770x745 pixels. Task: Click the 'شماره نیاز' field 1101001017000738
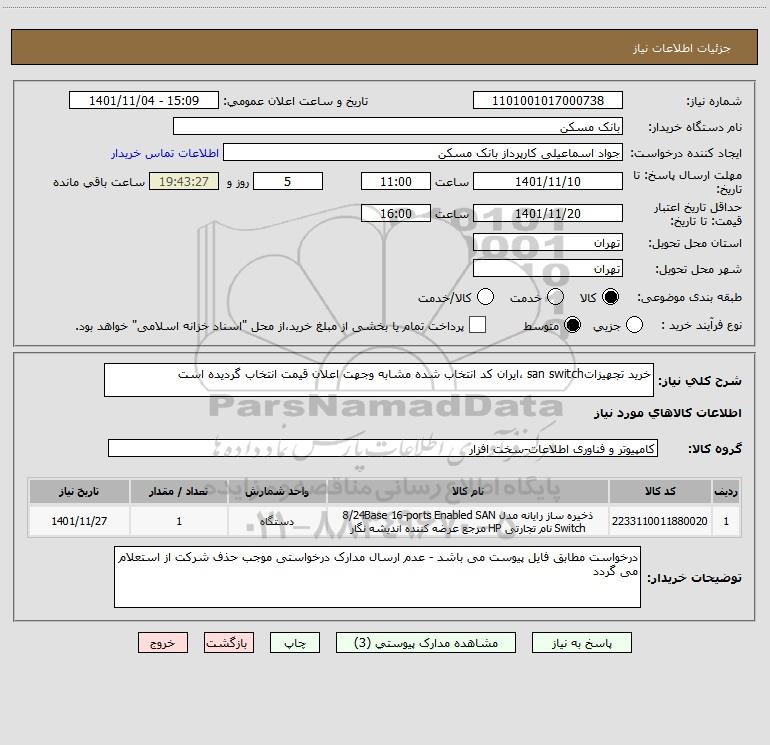547,101
